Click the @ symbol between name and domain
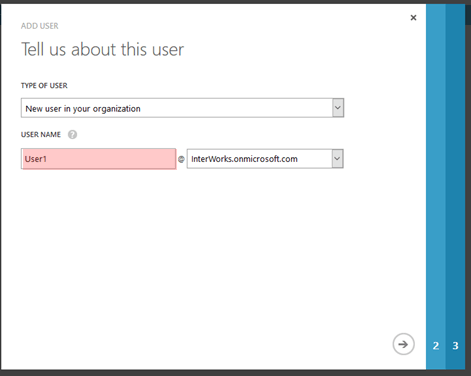The image size is (471, 376). (x=181, y=159)
